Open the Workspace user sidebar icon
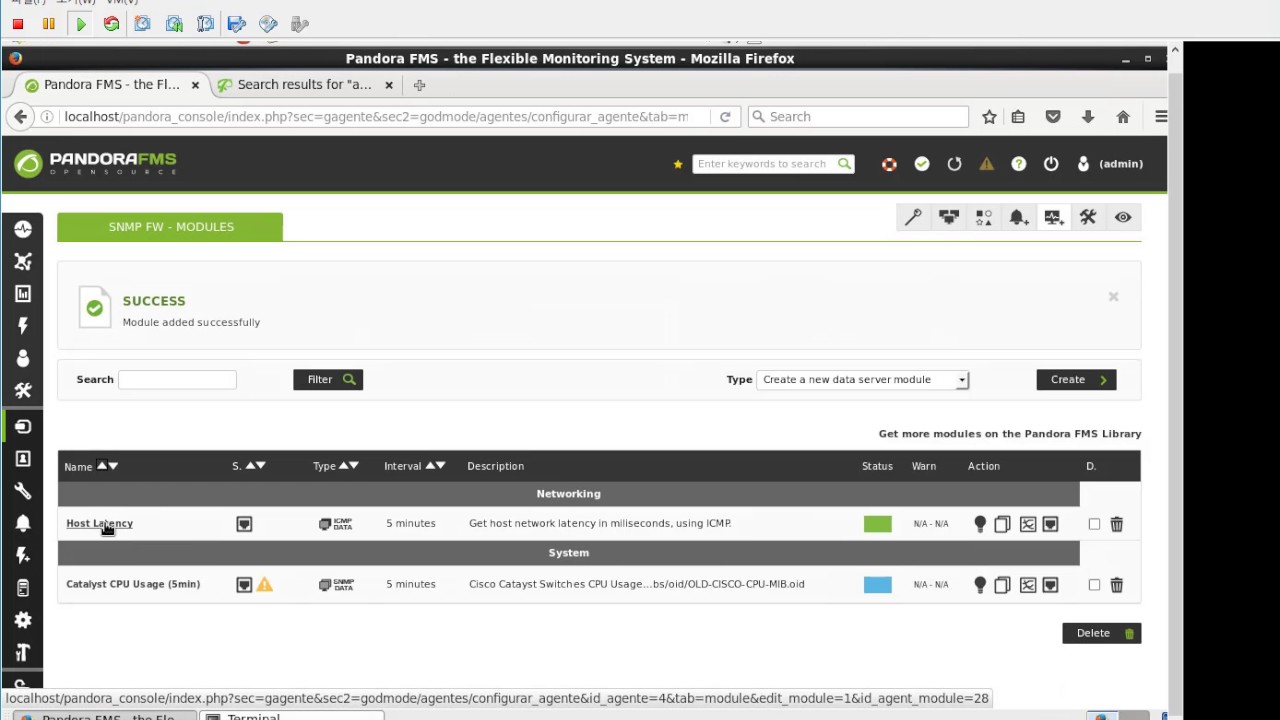The height and width of the screenshot is (720, 1280). point(23,358)
